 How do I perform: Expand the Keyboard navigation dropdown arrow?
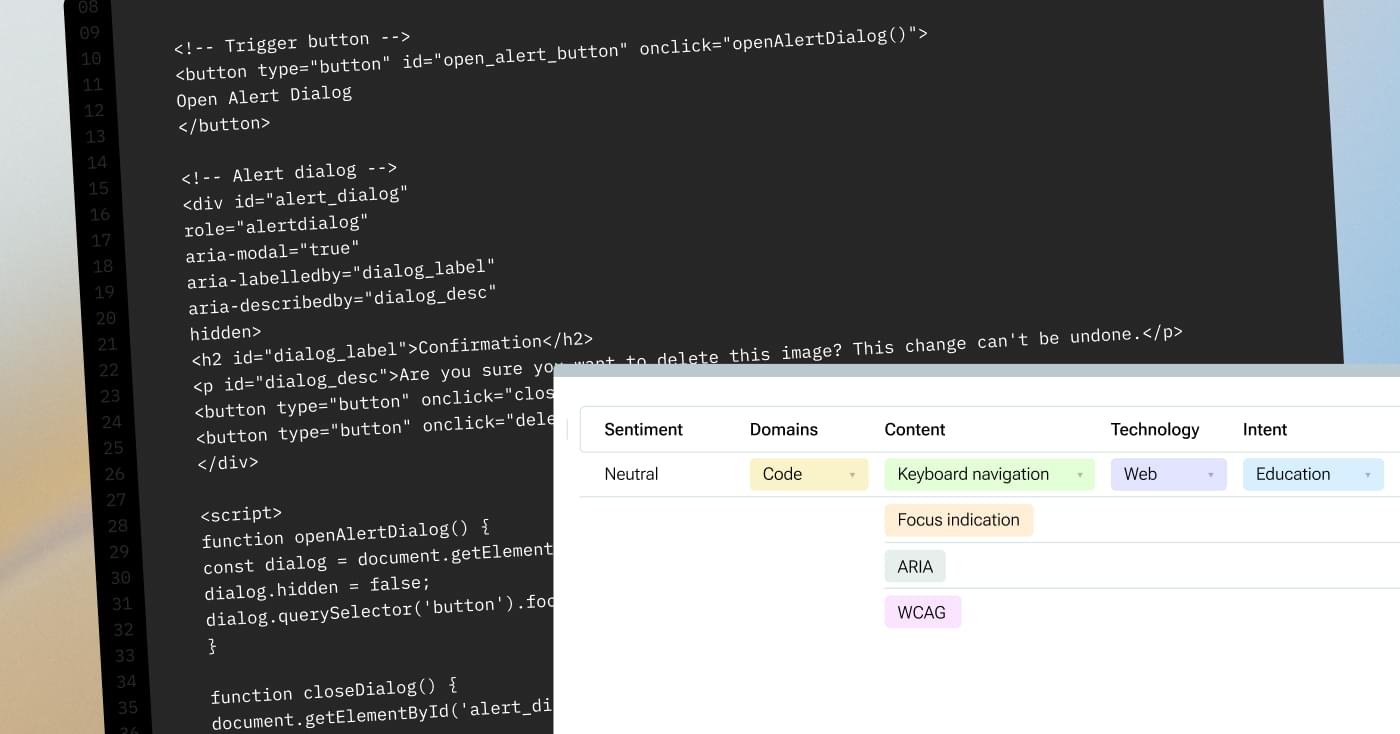1079,475
